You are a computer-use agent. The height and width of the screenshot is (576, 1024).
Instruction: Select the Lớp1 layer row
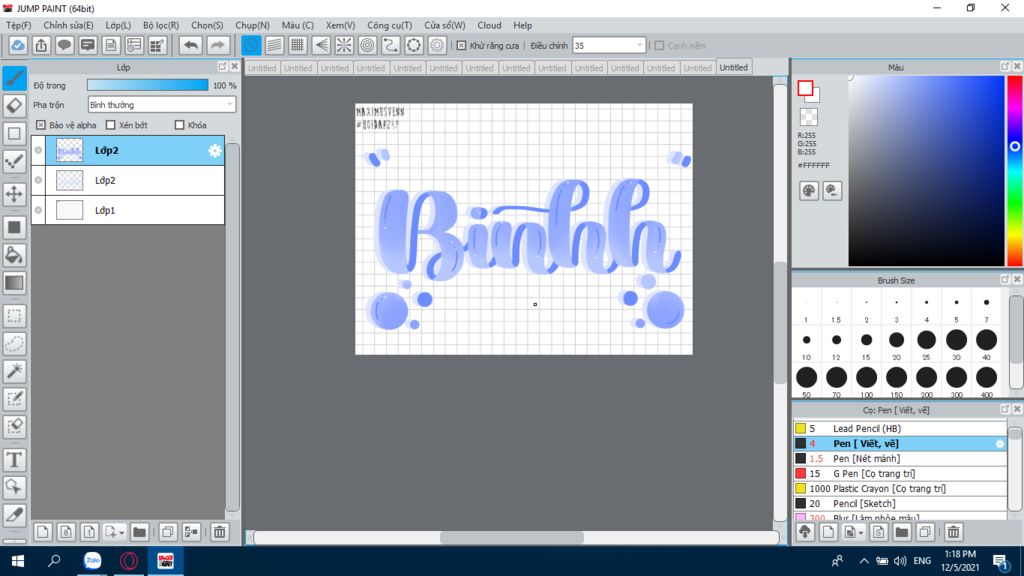[x=128, y=210]
